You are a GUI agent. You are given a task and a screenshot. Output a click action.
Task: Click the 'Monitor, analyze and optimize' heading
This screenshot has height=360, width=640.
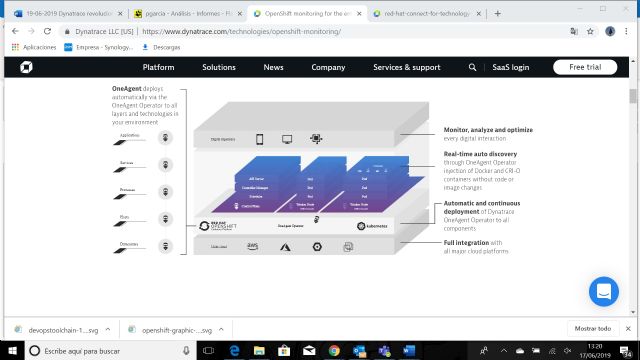[x=488, y=130]
